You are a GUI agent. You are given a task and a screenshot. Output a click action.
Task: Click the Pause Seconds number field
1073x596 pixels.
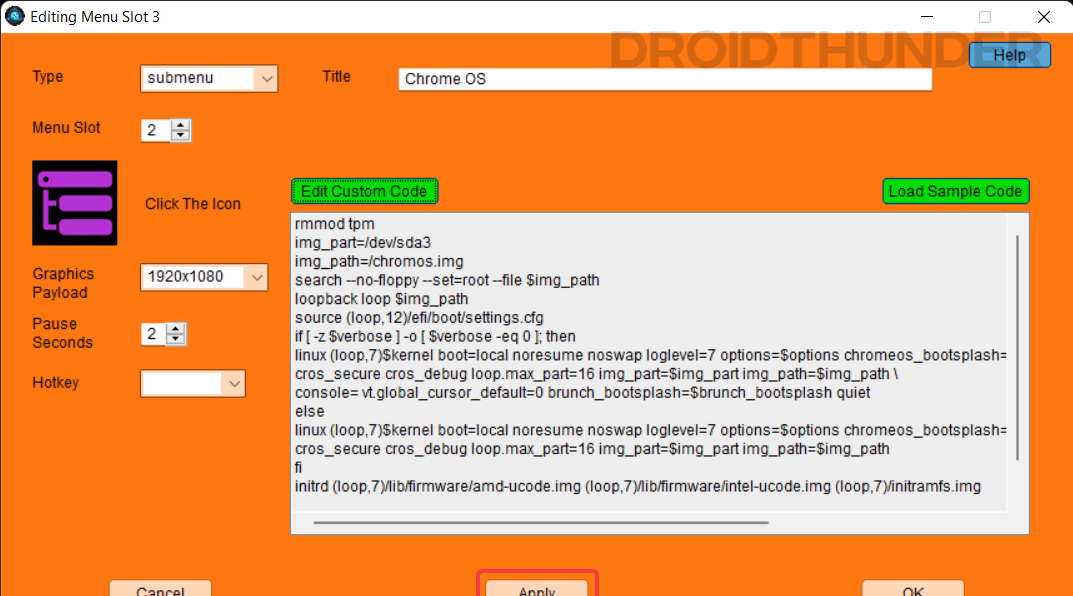click(x=153, y=334)
